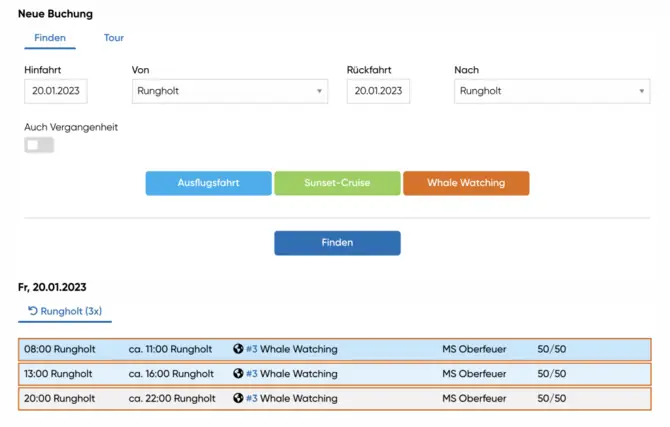Click the Hinfahrt date field
The image size is (670, 427).
click(x=56, y=91)
